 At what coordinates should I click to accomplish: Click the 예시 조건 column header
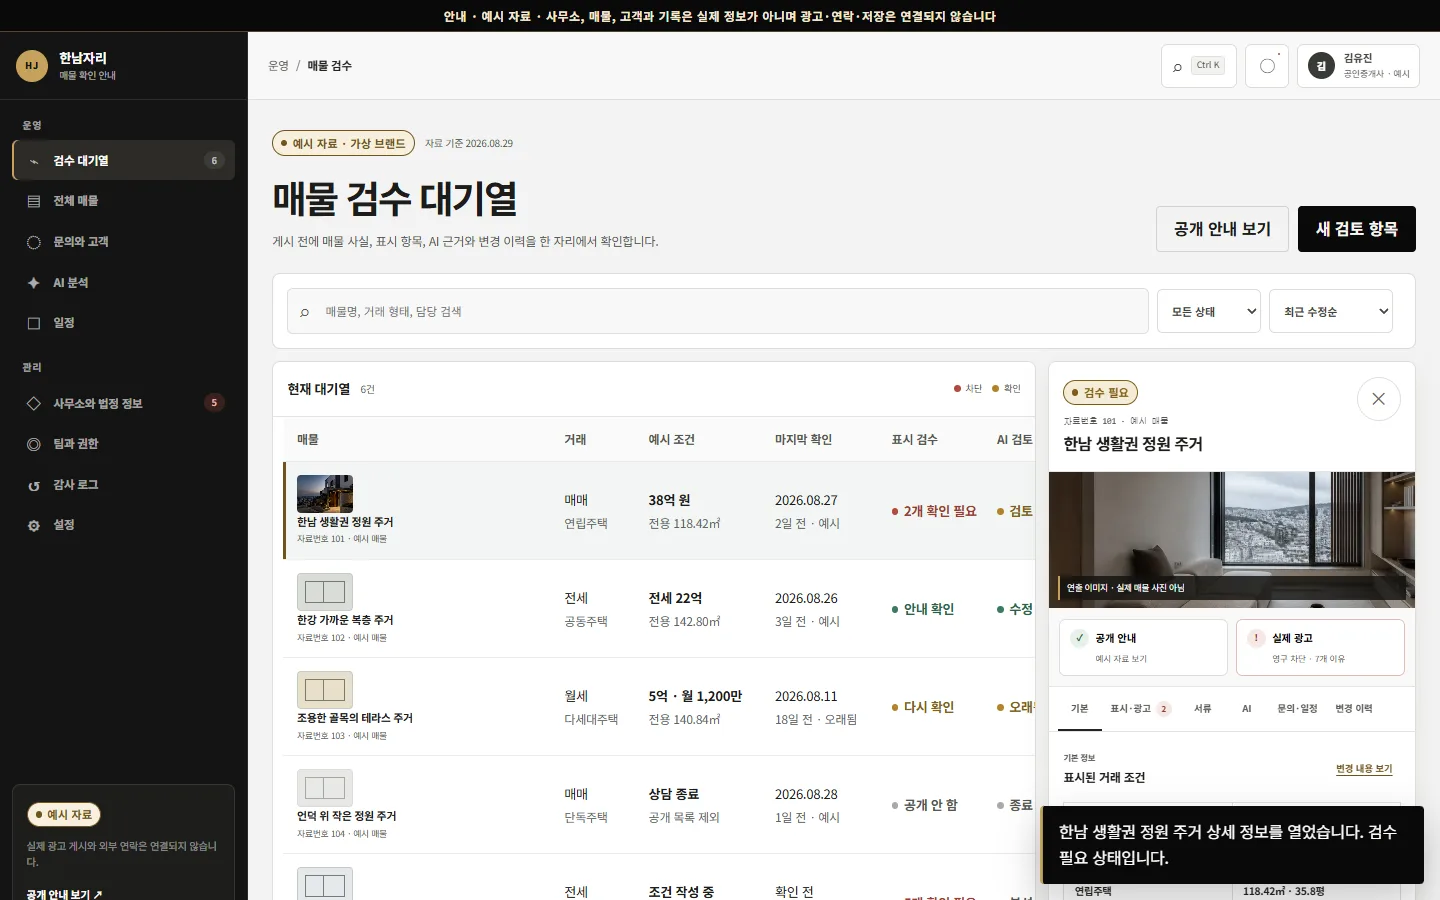point(671,439)
